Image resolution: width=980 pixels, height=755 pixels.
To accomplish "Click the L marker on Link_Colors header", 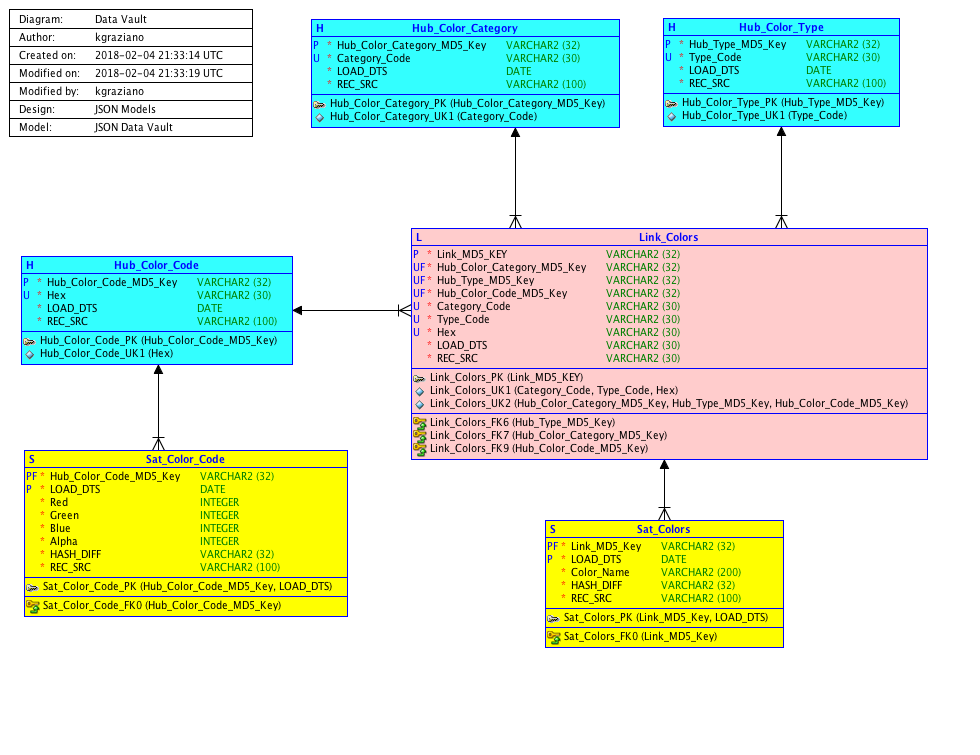I will click(419, 238).
